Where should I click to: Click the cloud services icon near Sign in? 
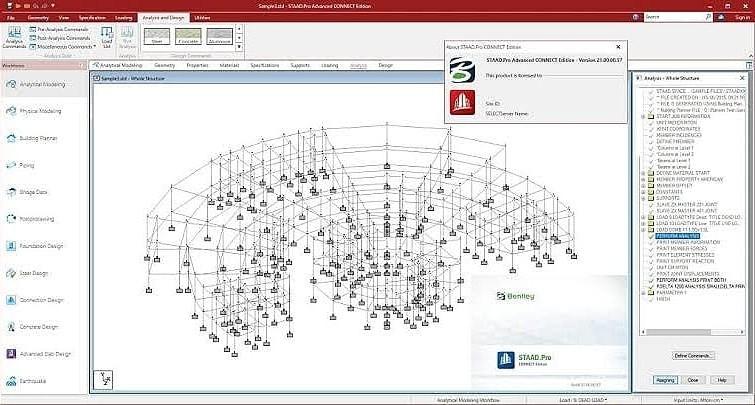721,17
